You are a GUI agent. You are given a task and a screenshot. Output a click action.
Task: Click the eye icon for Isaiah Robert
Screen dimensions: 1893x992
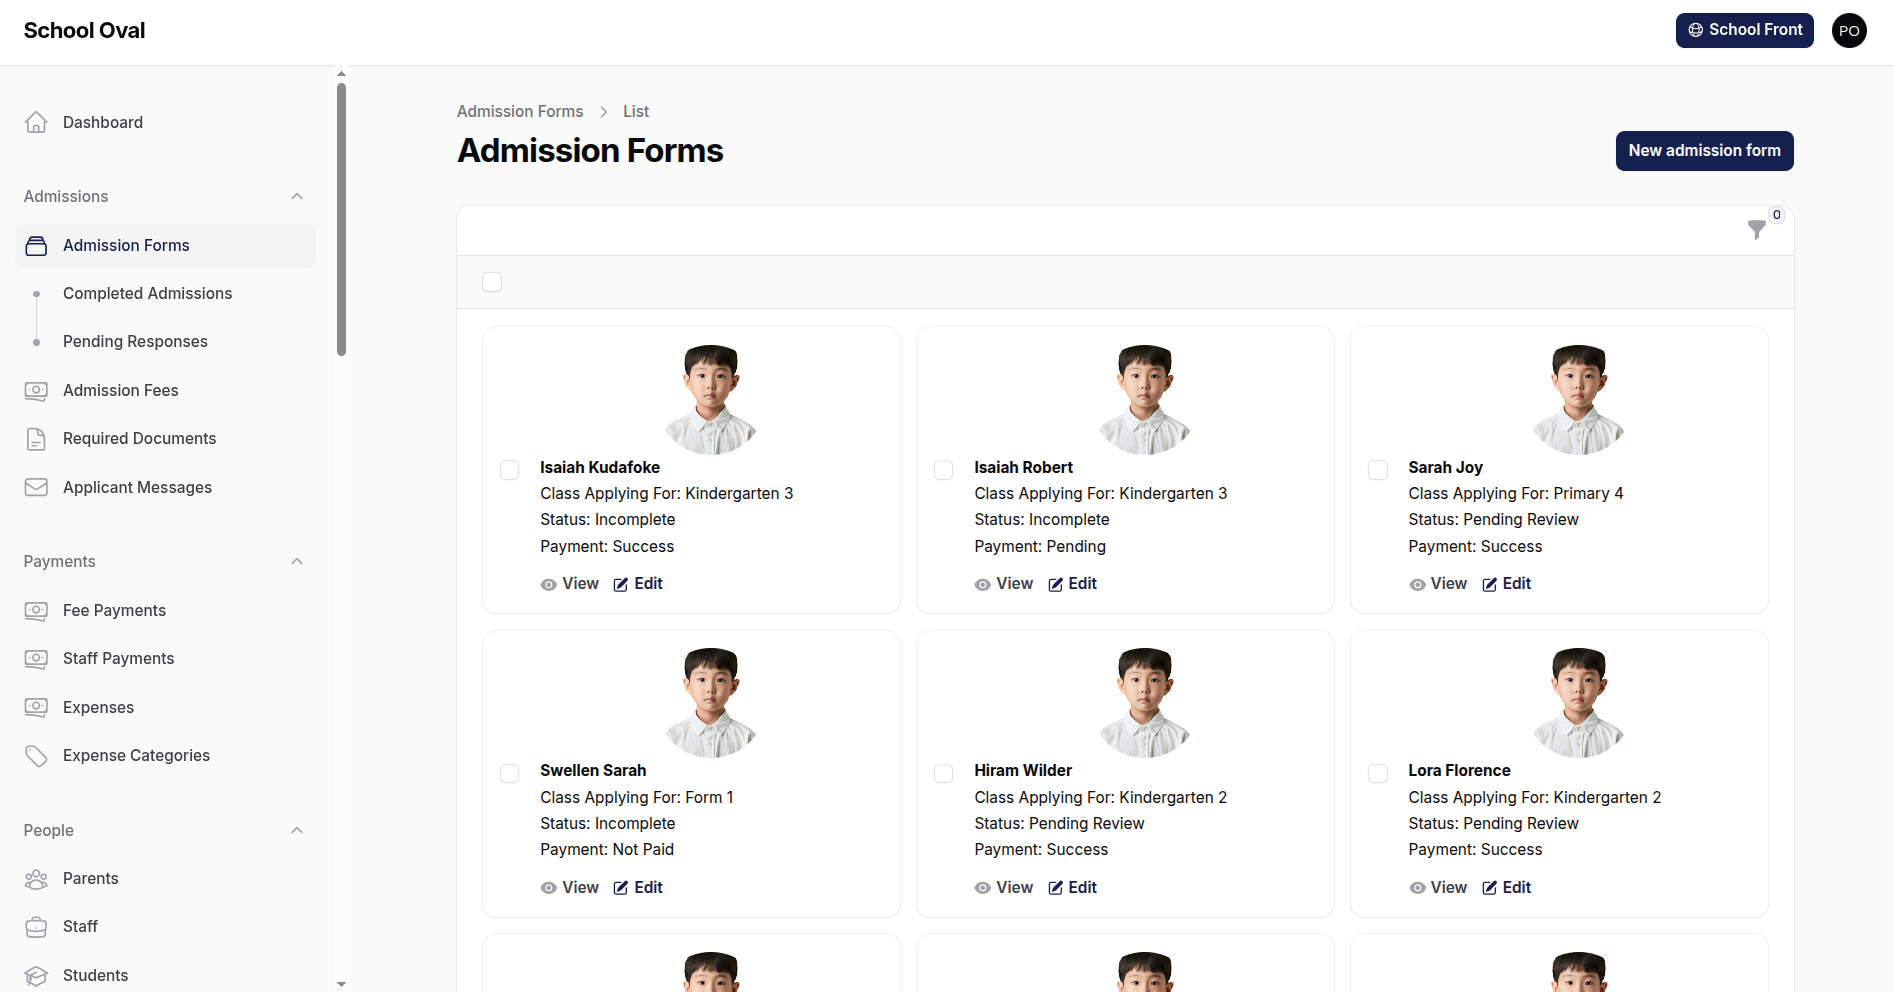[983, 585]
